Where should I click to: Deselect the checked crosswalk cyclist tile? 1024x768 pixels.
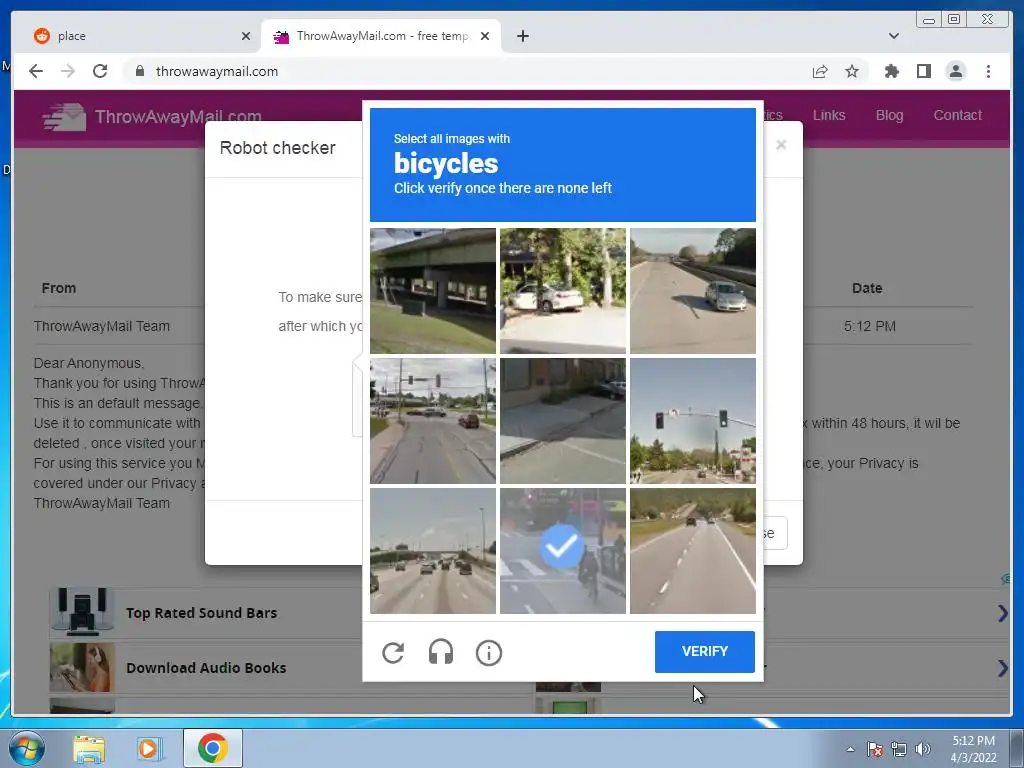[562, 551]
